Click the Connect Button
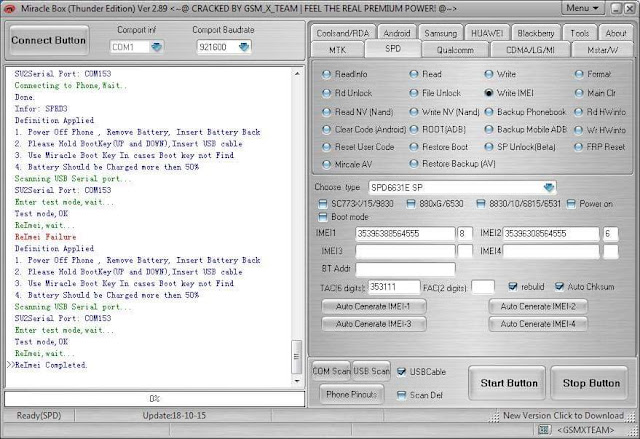The height and width of the screenshot is (439, 640). (x=49, y=40)
